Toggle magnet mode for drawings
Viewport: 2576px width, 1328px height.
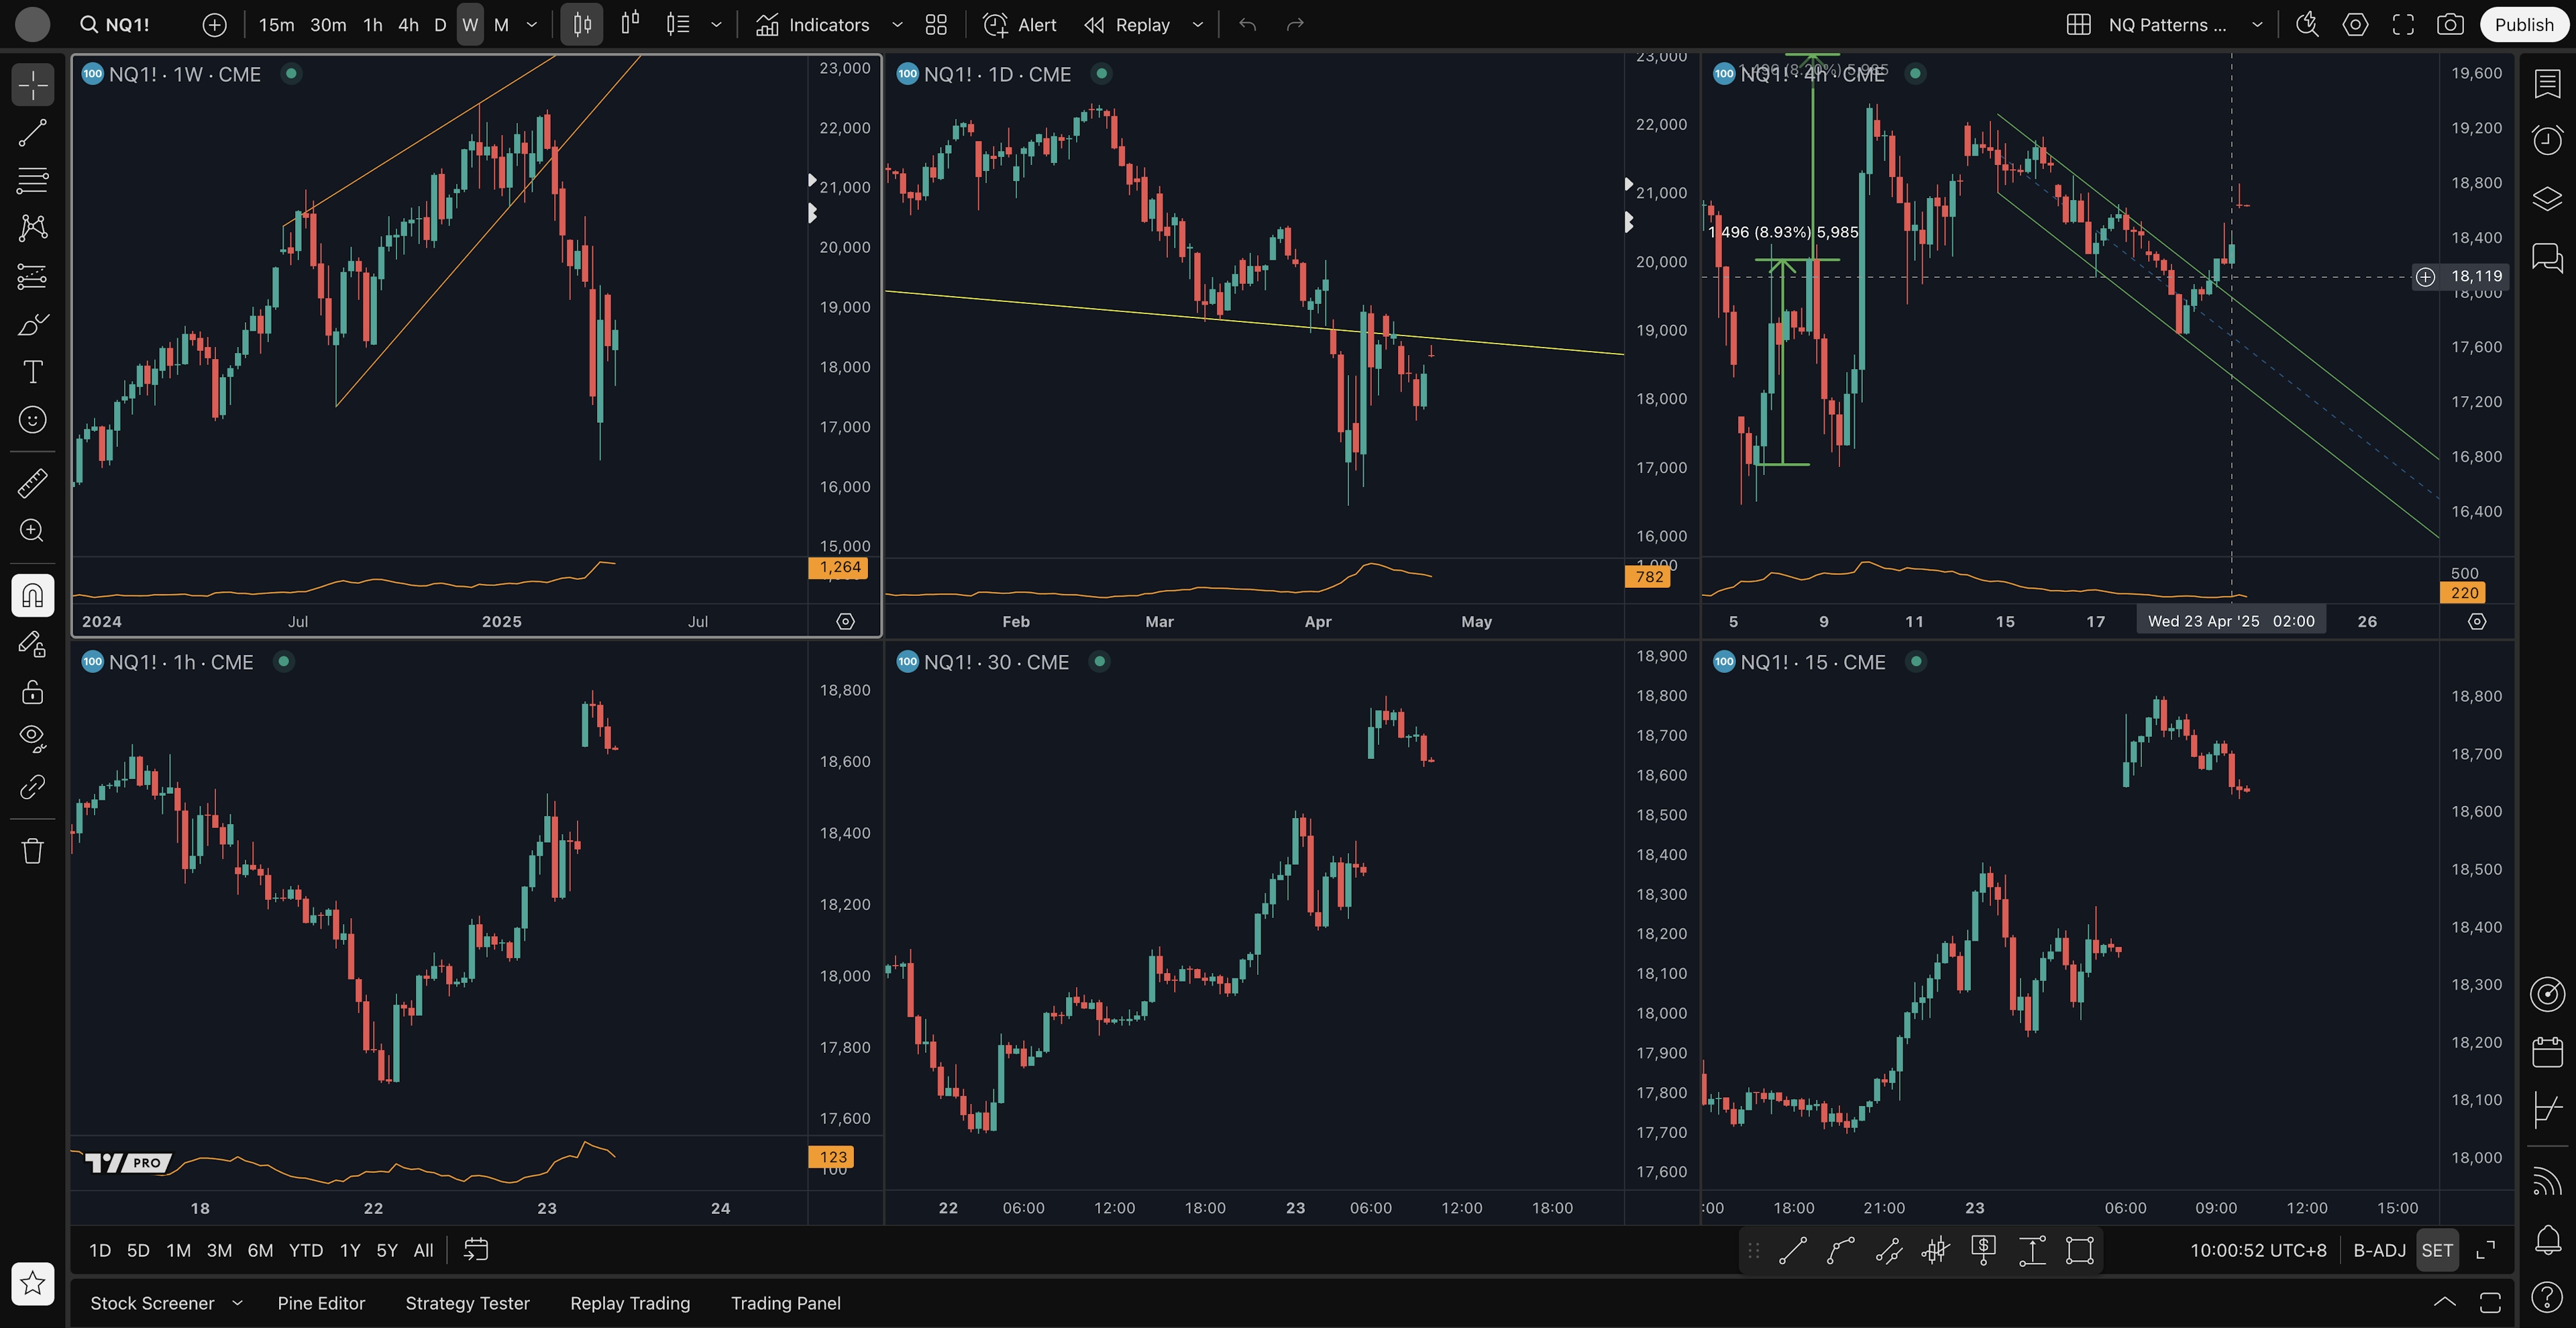coord(32,596)
